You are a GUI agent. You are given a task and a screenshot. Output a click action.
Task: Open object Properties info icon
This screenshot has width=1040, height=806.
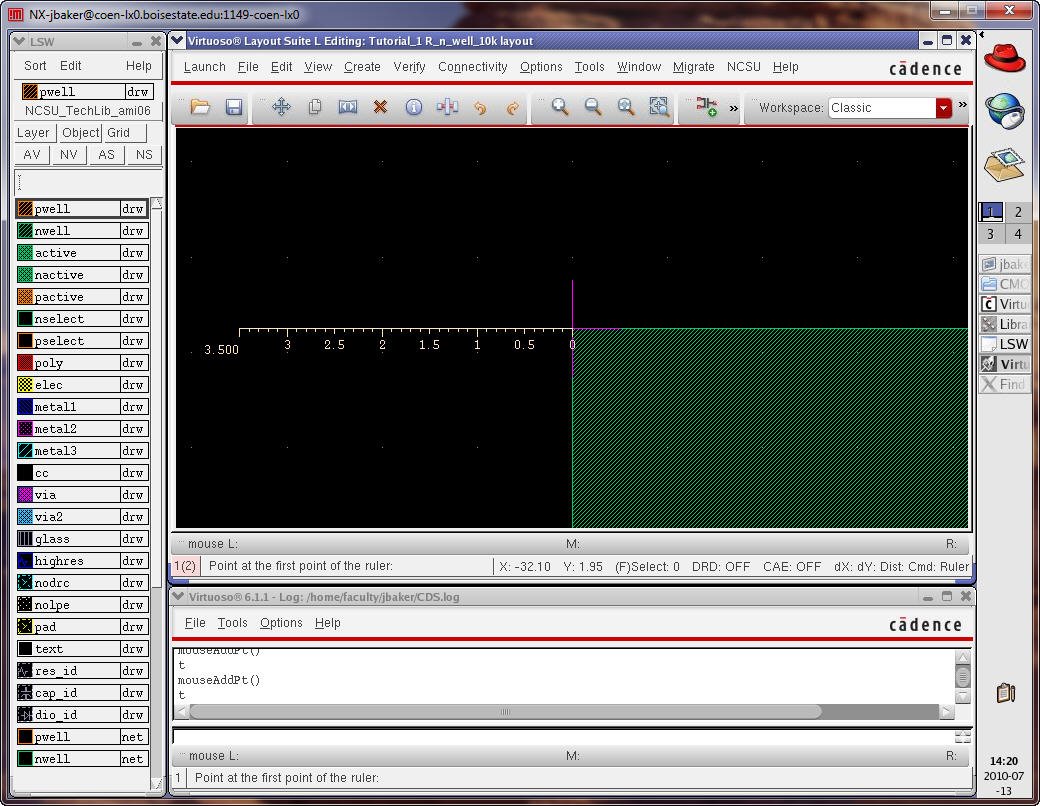pyautogui.click(x=413, y=107)
